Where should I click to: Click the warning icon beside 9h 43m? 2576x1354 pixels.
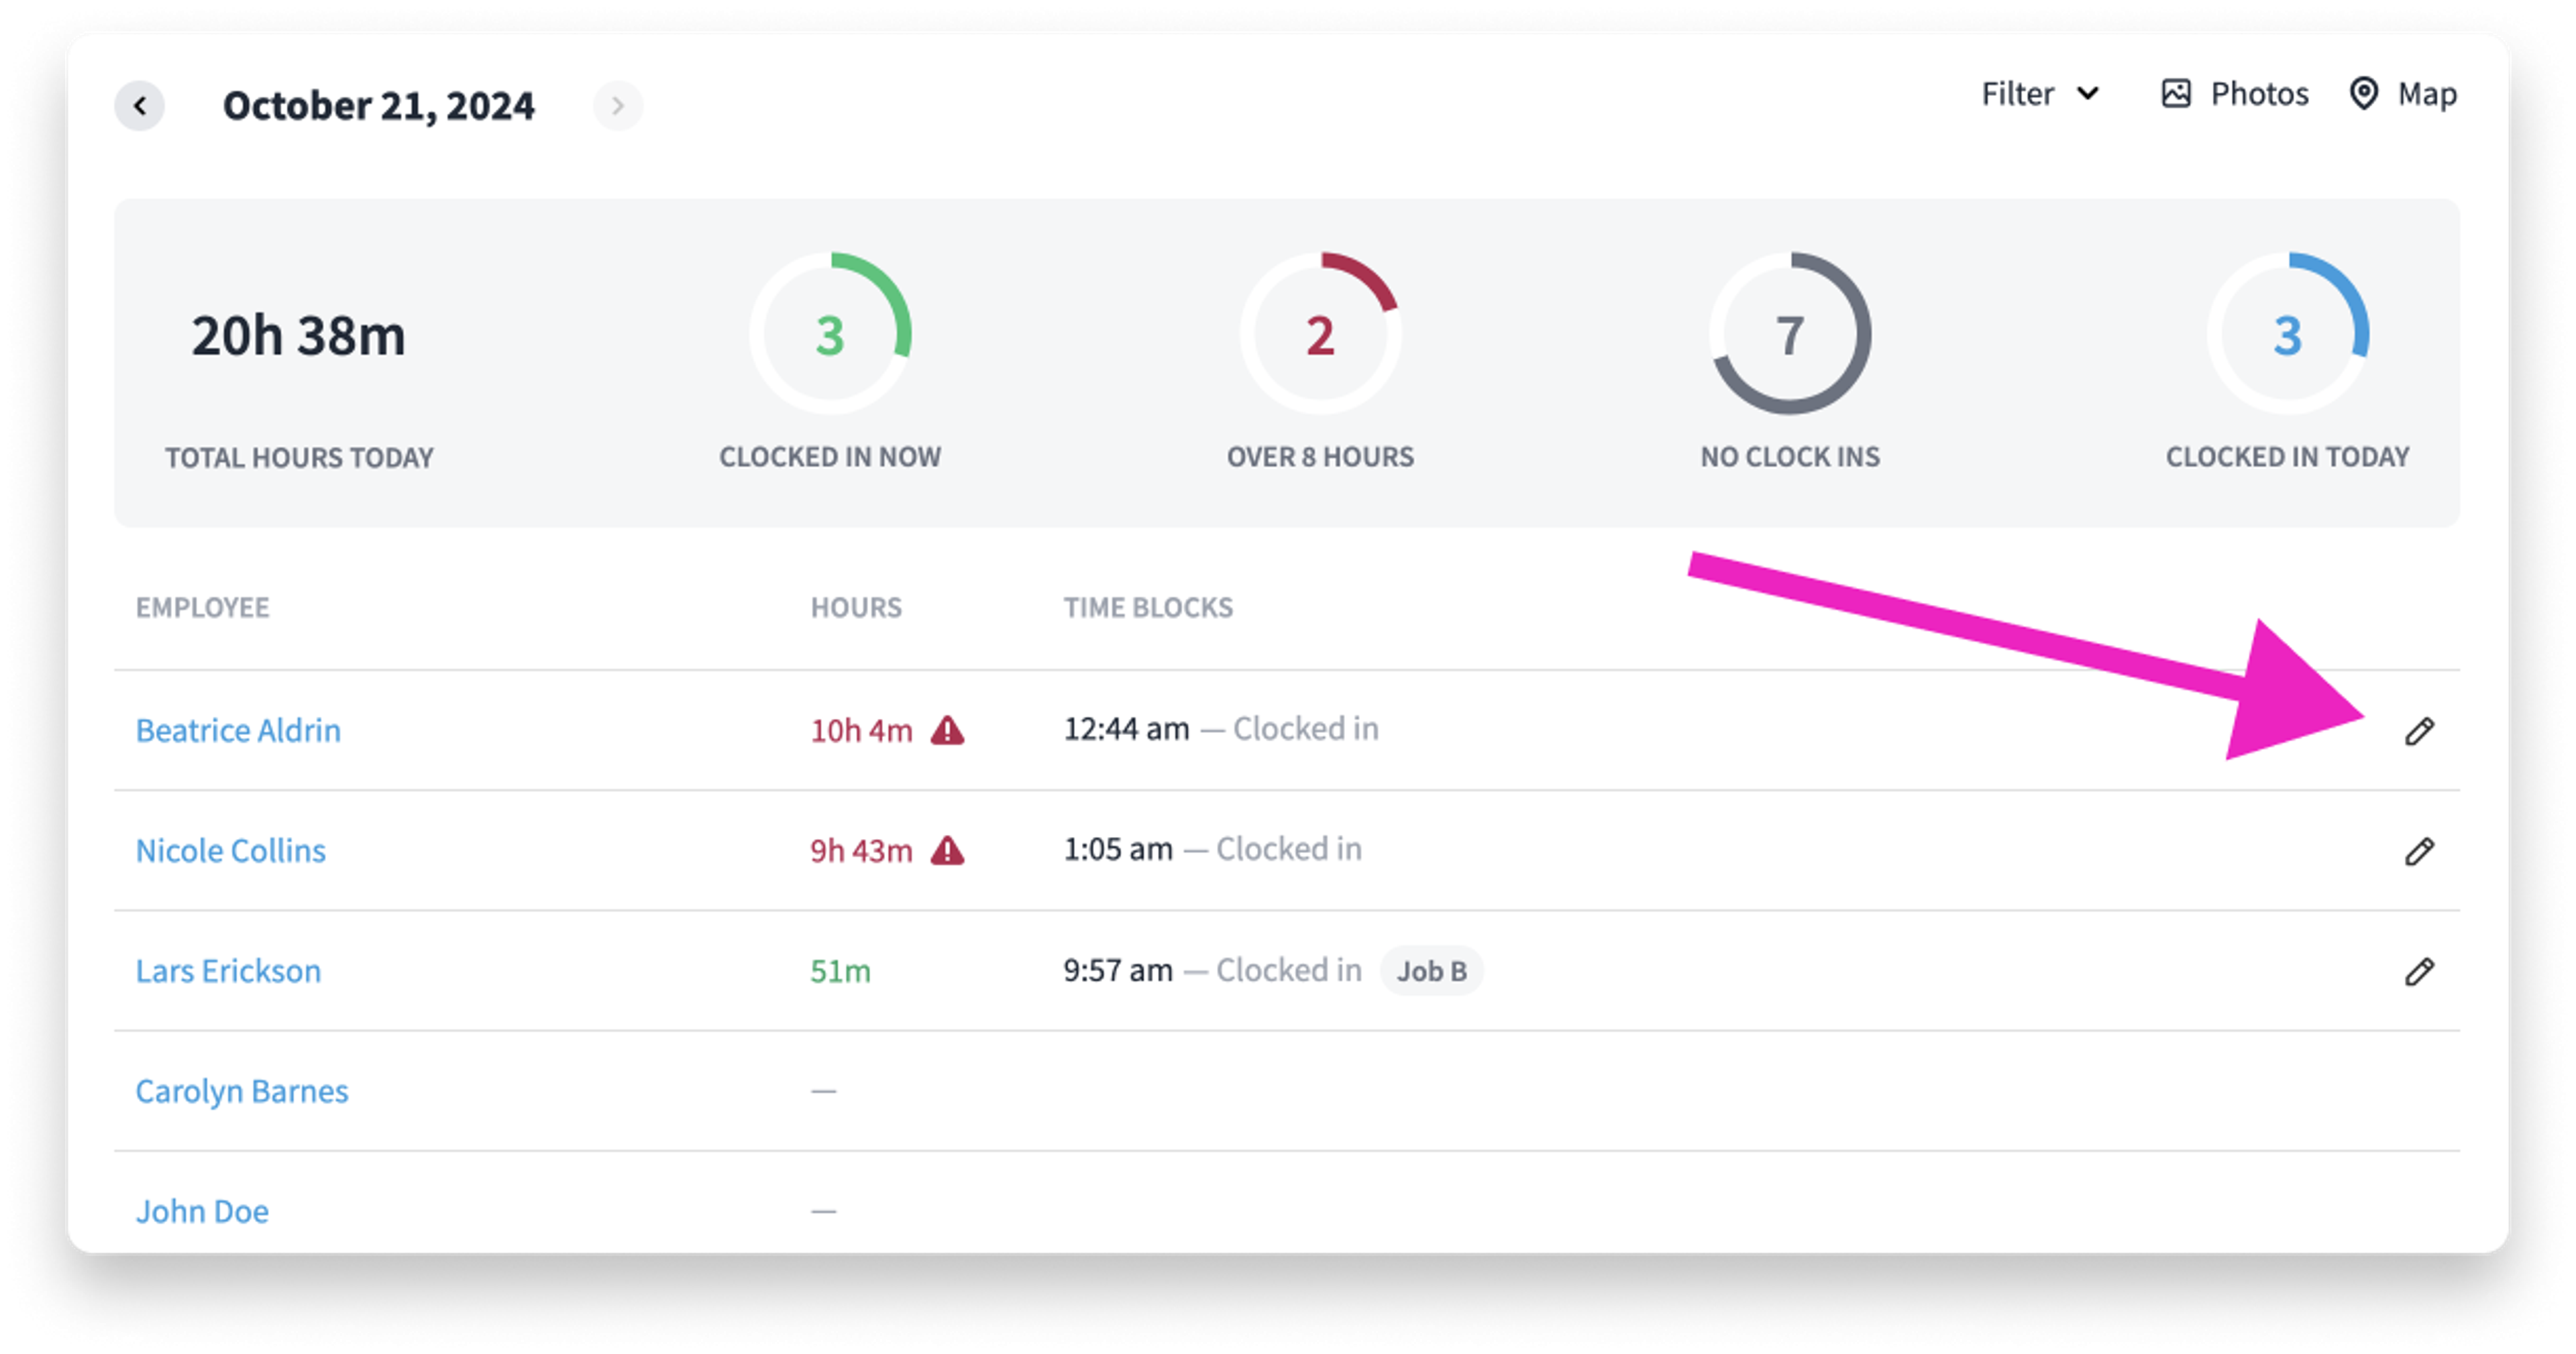947,851
